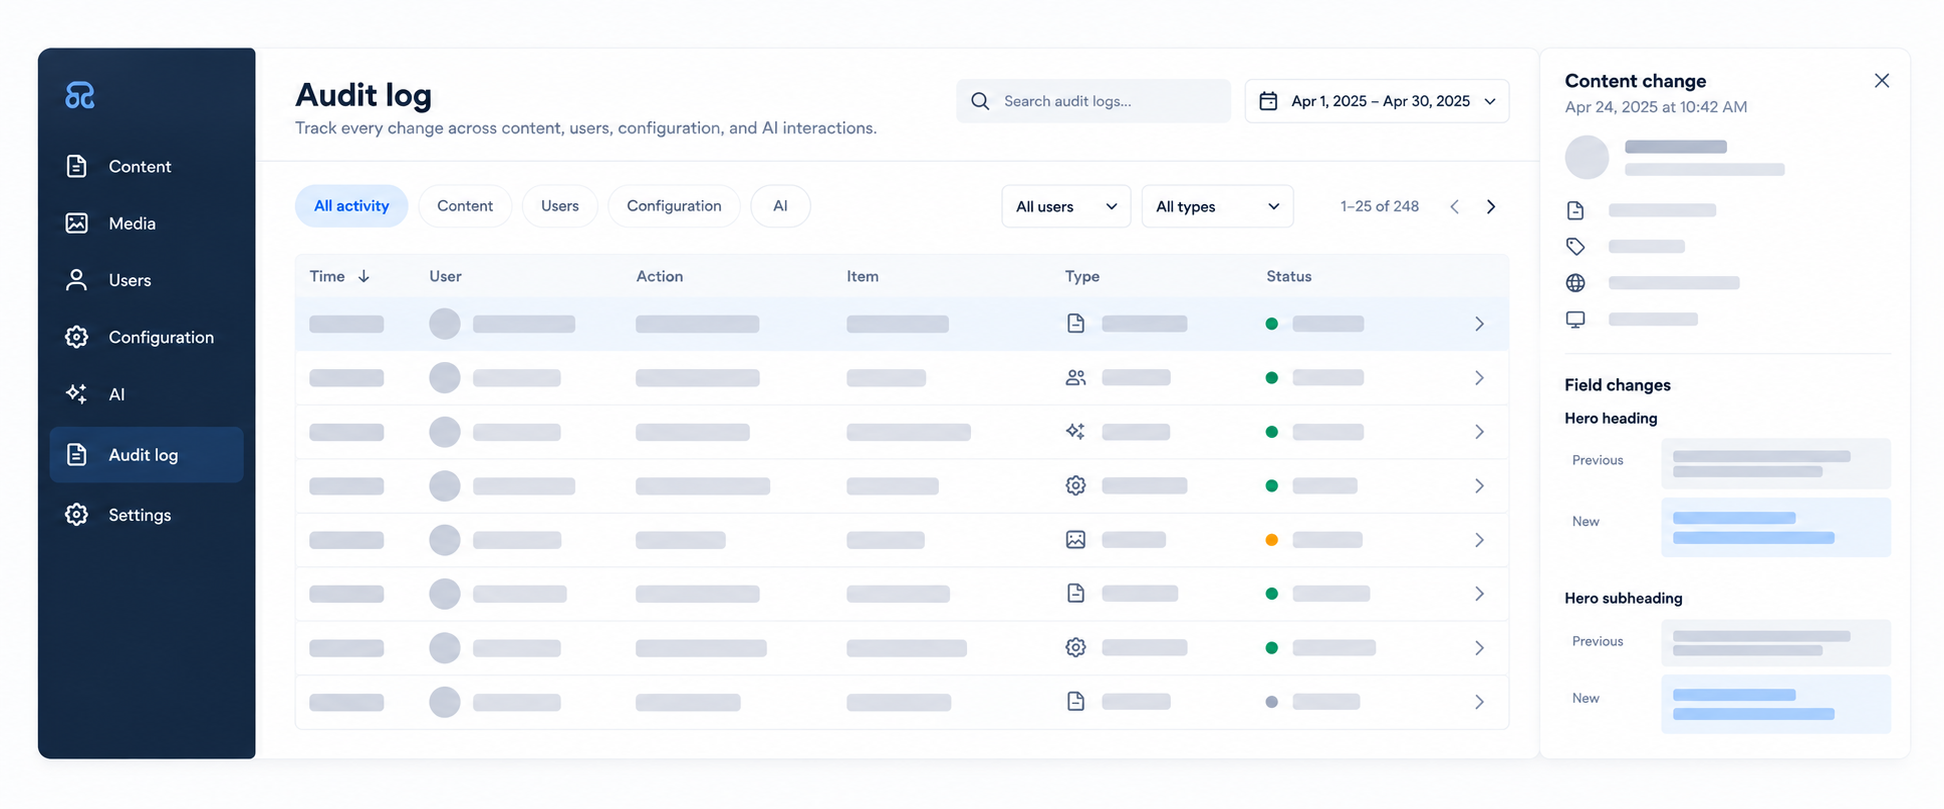Image resolution: width=1944 pixels, height=809 pixels.
Task: Click the AI sparkle type icon in the table
Action: 1075,431
